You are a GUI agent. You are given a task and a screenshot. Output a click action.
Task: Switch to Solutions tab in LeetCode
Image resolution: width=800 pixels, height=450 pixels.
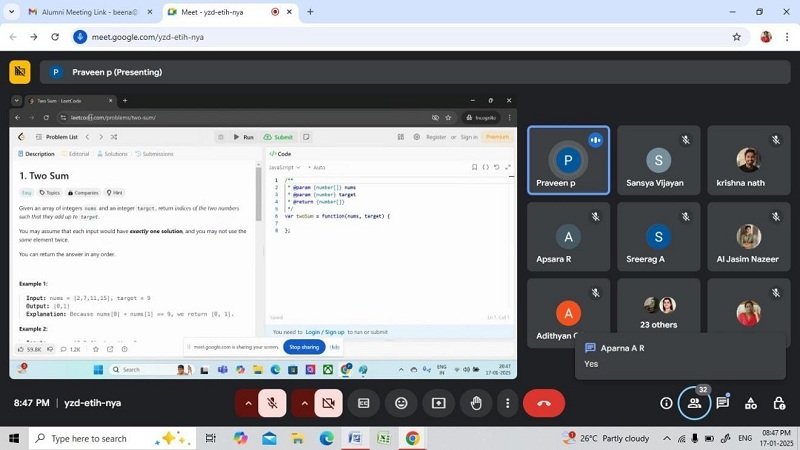coord(112,154)
